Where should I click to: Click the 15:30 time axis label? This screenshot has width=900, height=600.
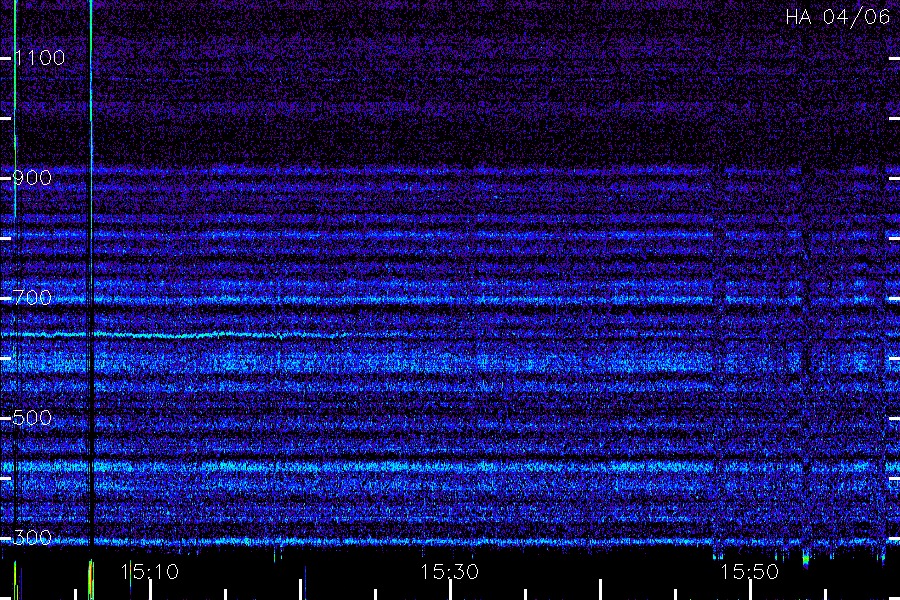point(449,572)
